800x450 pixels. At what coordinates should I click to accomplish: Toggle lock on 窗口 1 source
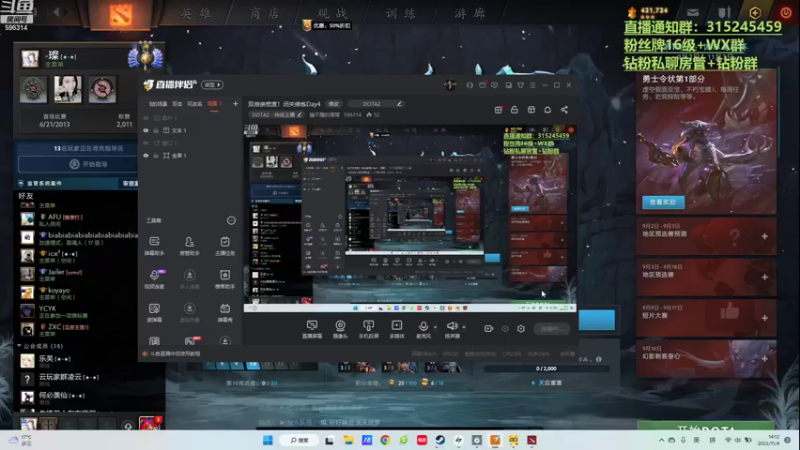click(x=156, y=143)
